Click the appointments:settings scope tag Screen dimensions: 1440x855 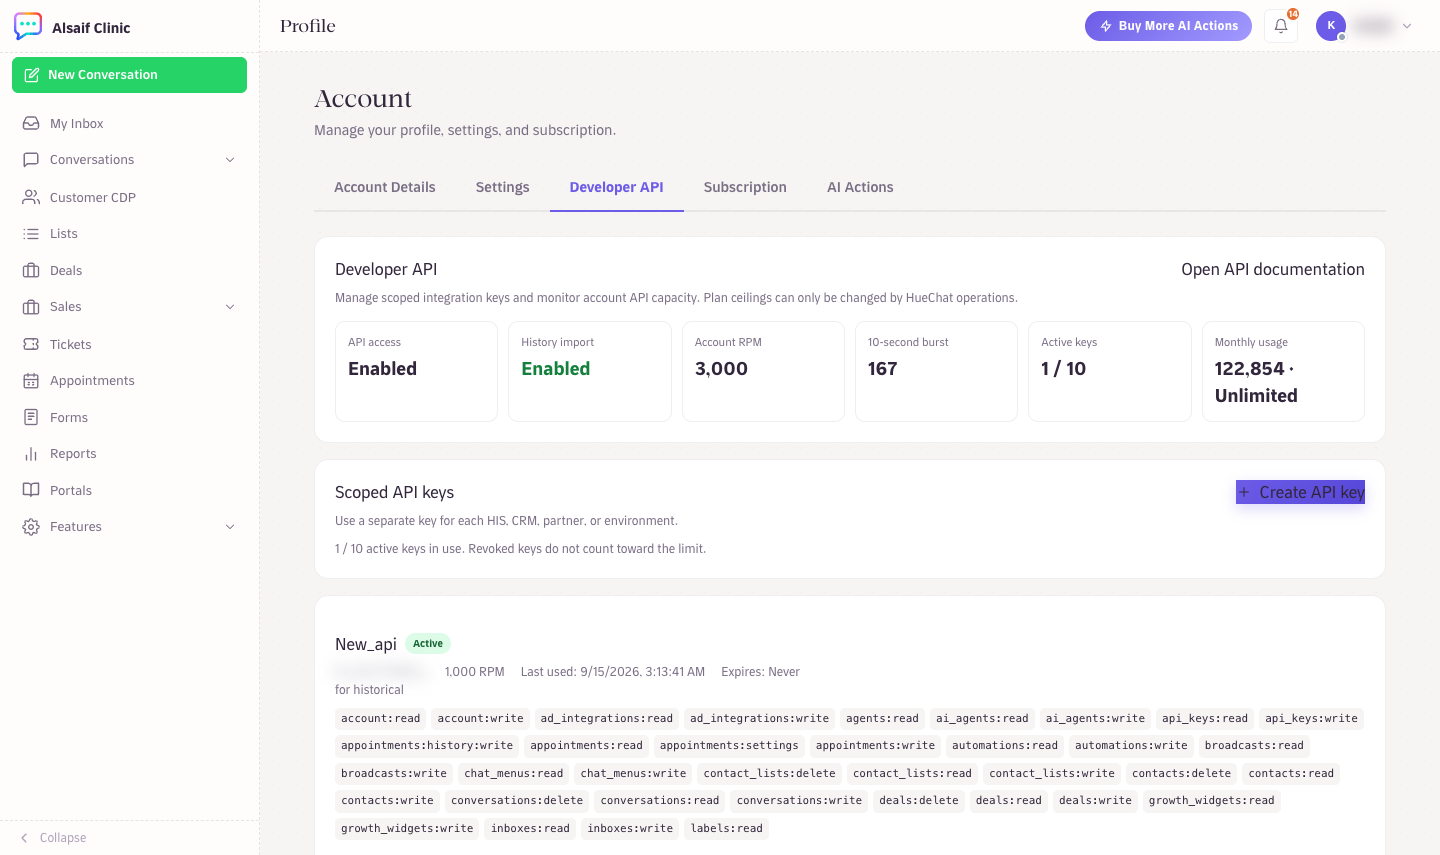tap(729, 746)
